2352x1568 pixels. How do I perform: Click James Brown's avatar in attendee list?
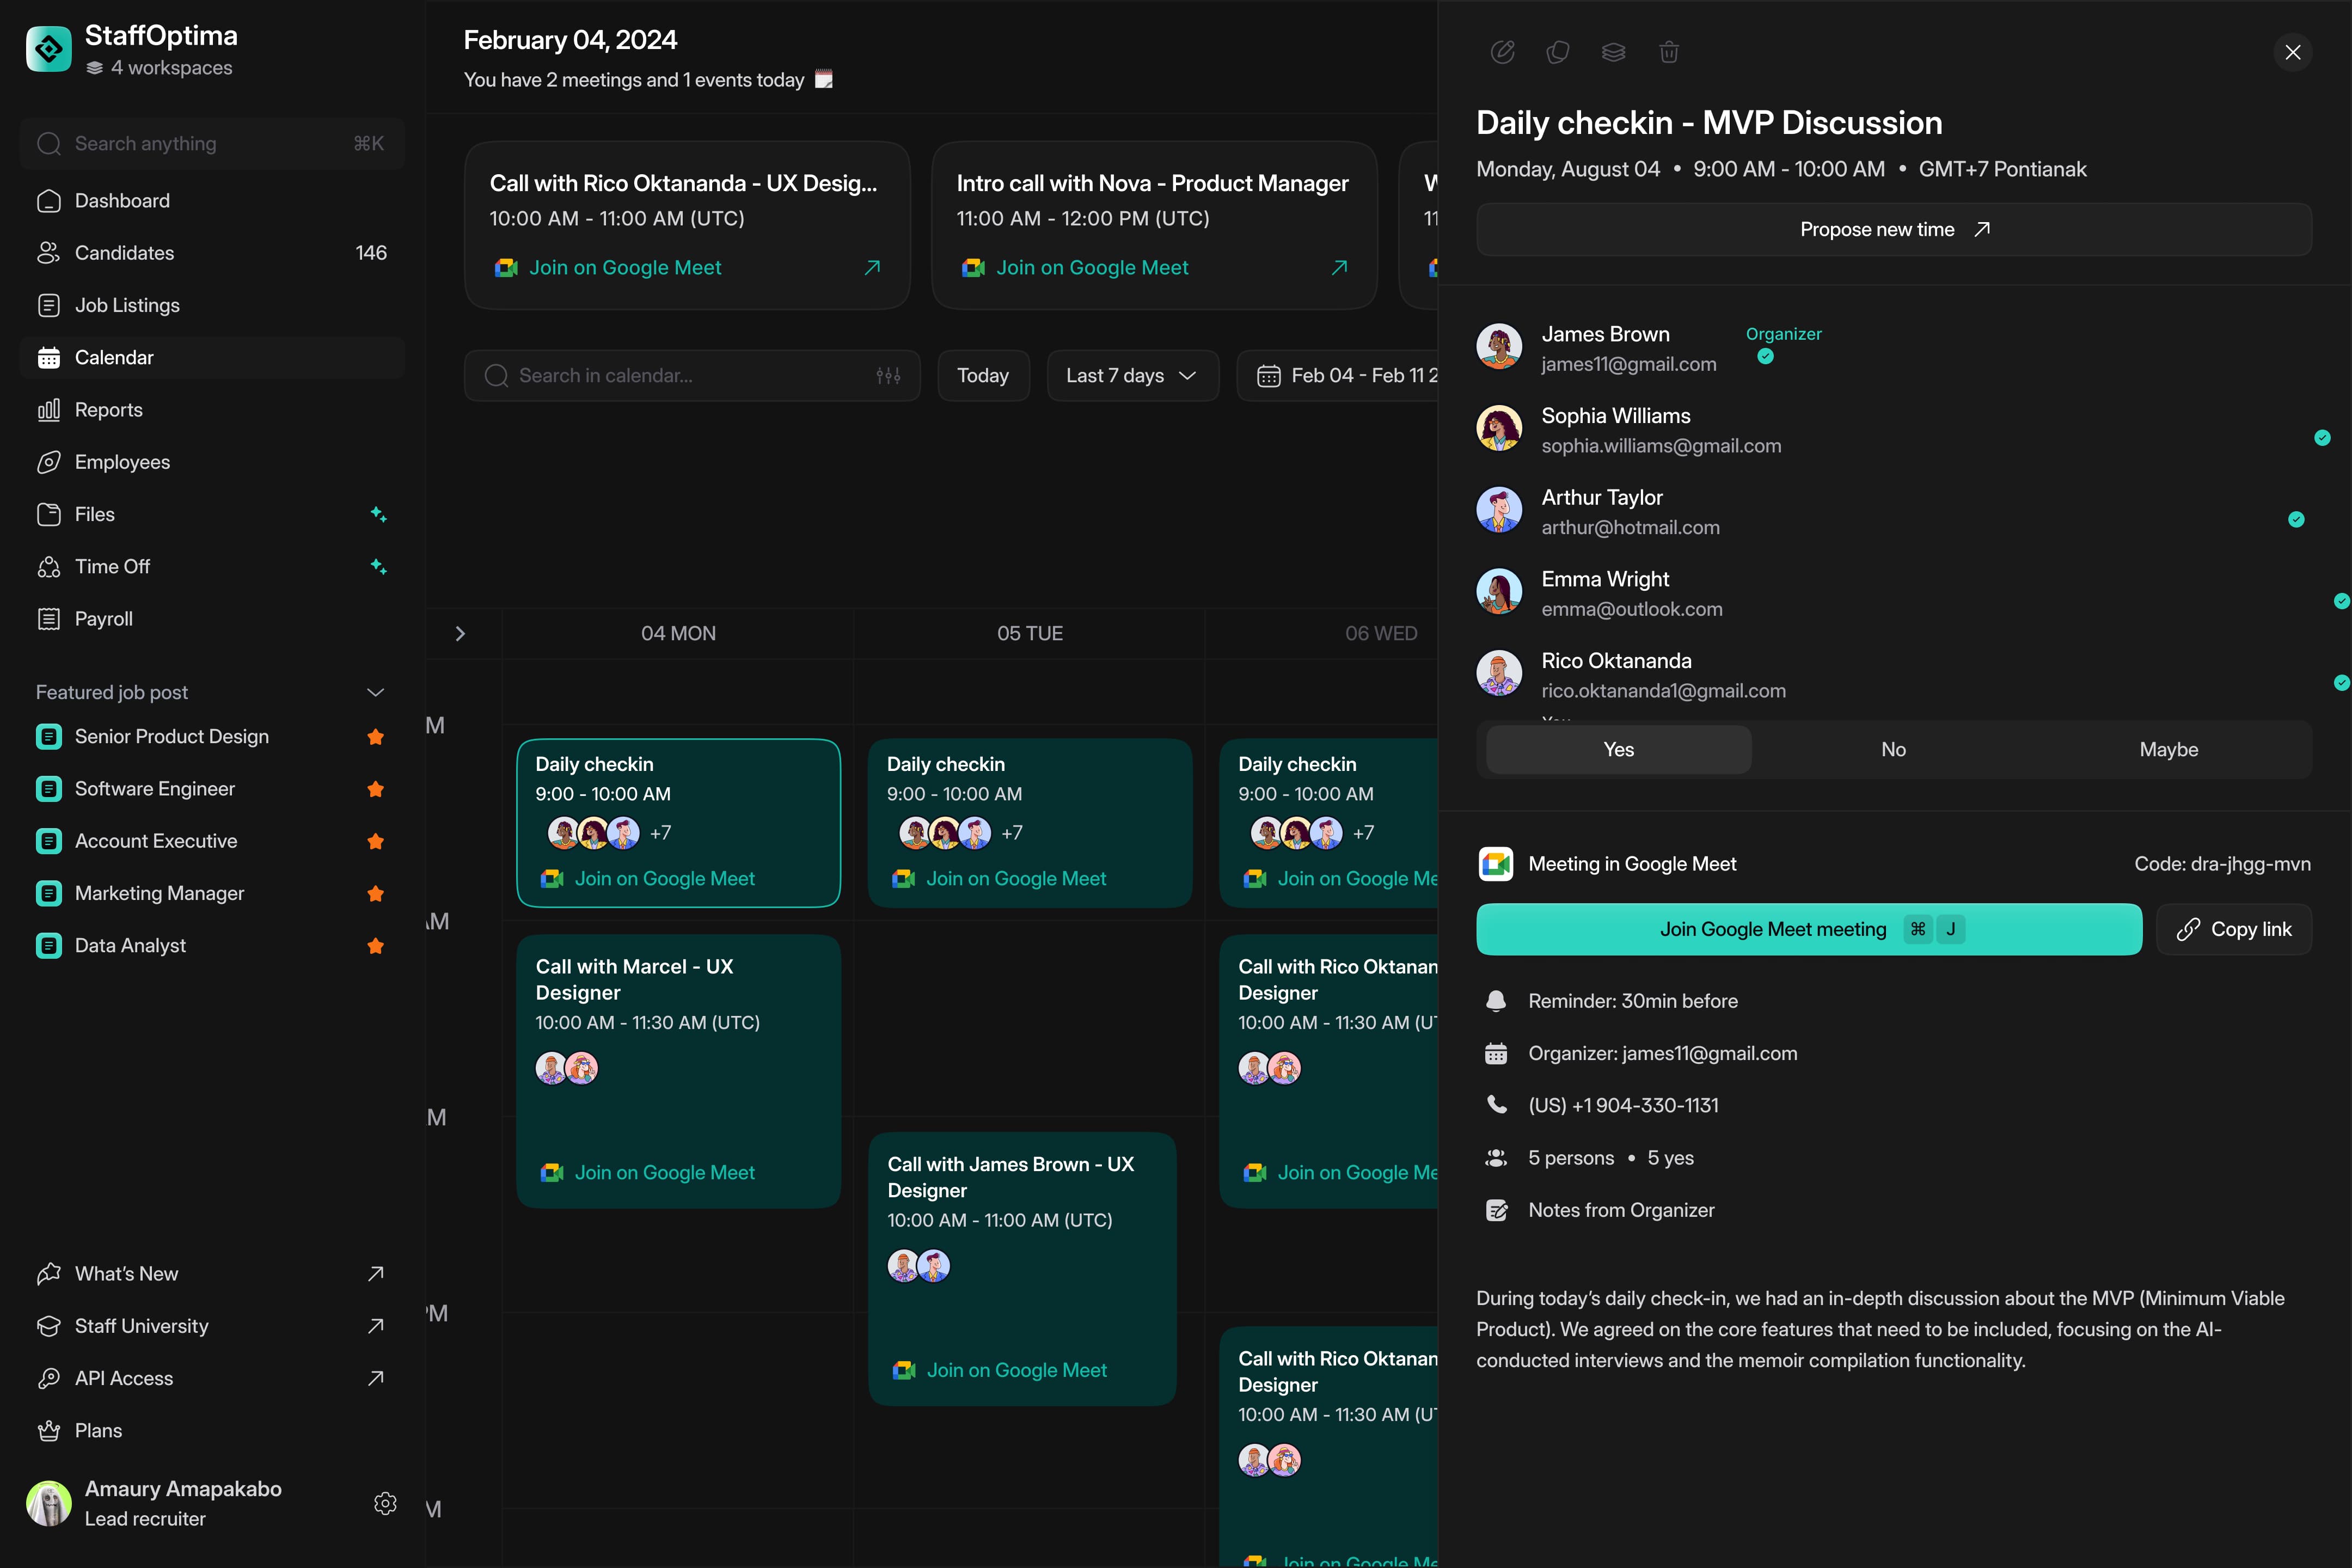tap(1499, 346)
